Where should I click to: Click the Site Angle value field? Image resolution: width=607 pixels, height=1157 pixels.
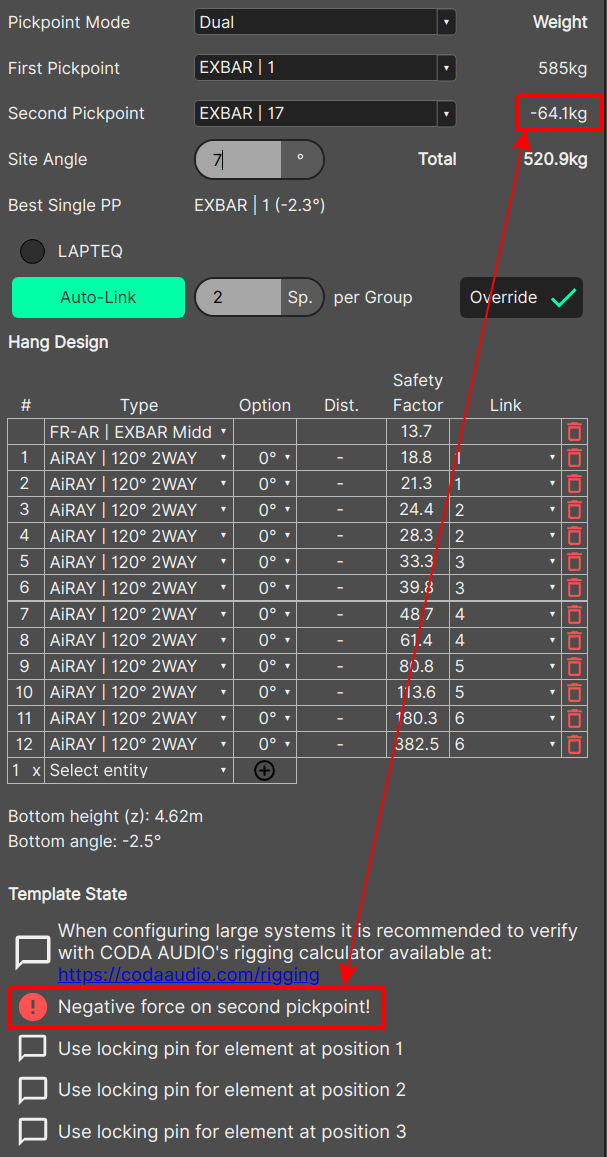pyautogui.click(x=238, y=160)
